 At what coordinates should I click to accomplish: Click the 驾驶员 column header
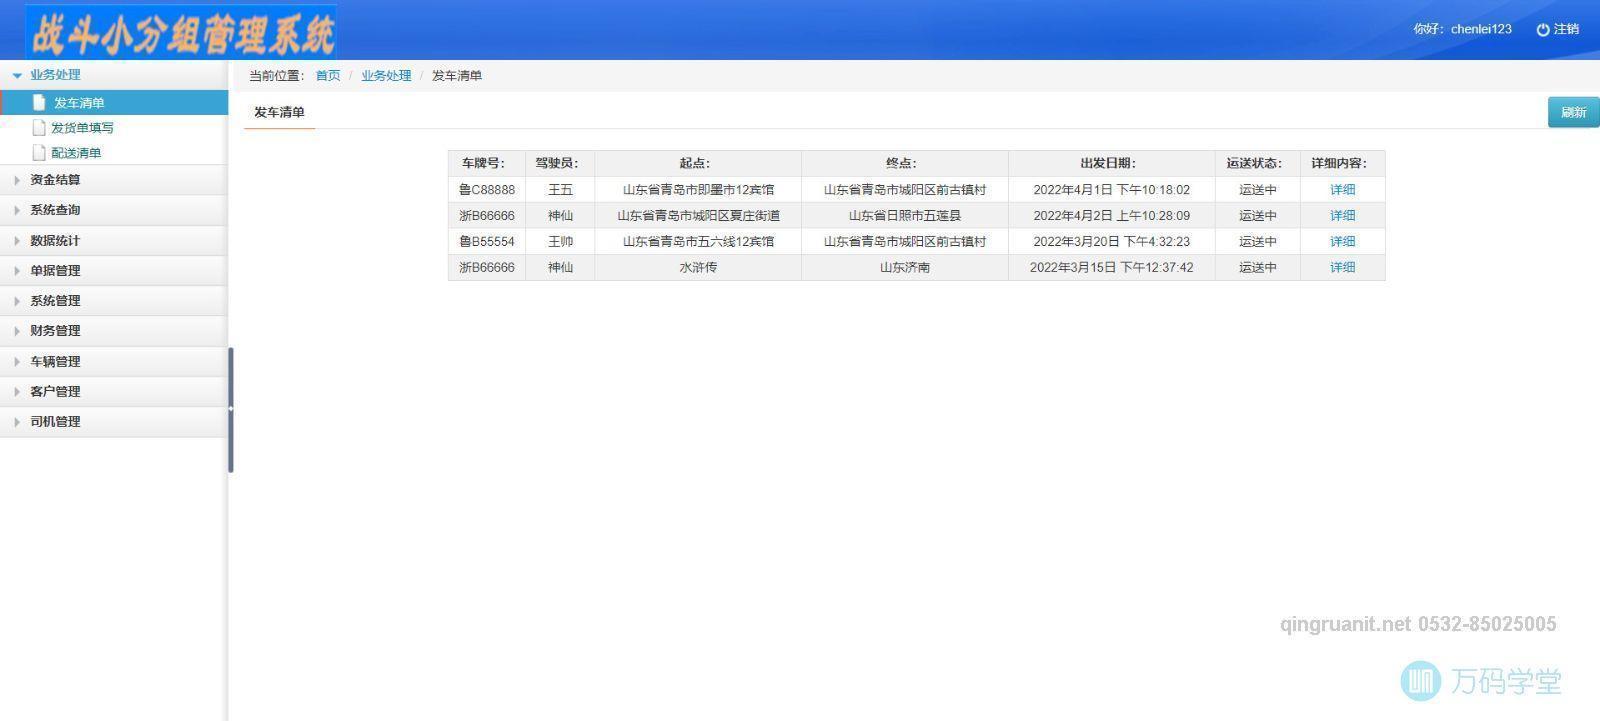click(x=560, y=163)
